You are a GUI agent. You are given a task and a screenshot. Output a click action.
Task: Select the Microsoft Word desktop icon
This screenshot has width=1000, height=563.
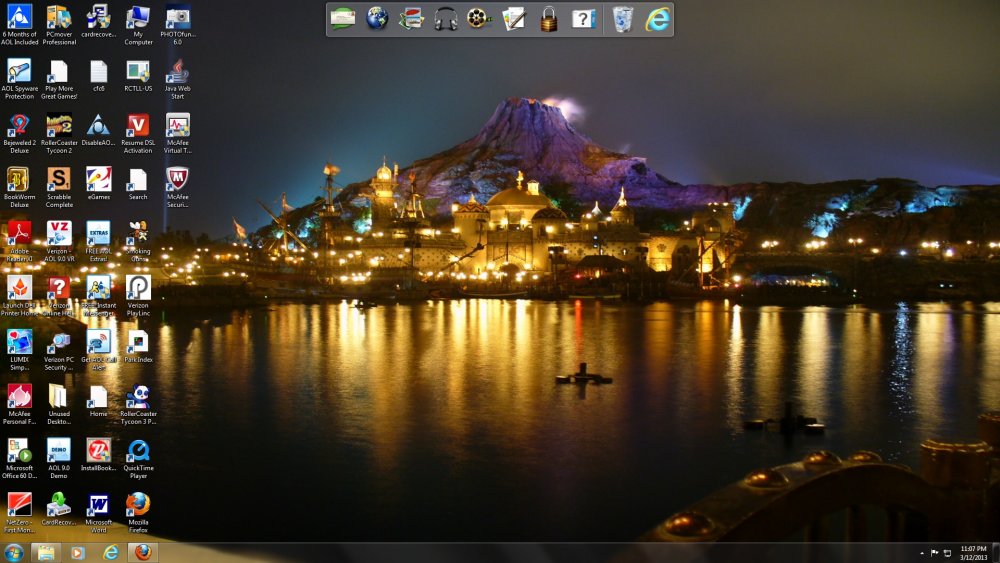98,513
